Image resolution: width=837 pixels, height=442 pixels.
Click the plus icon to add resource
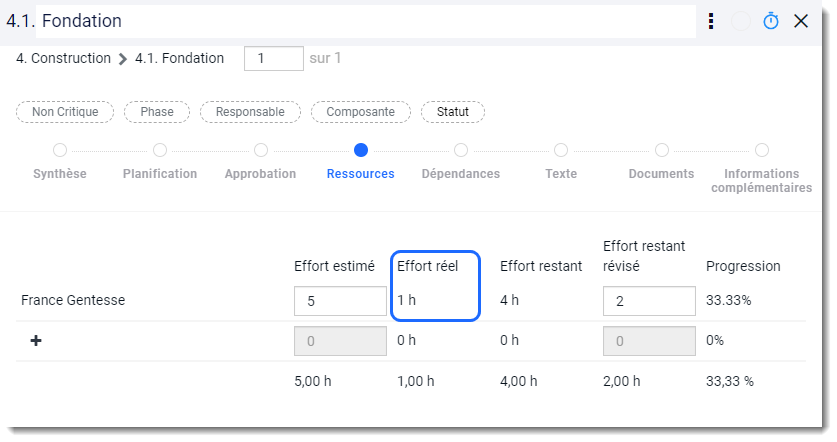pos(36,341)
